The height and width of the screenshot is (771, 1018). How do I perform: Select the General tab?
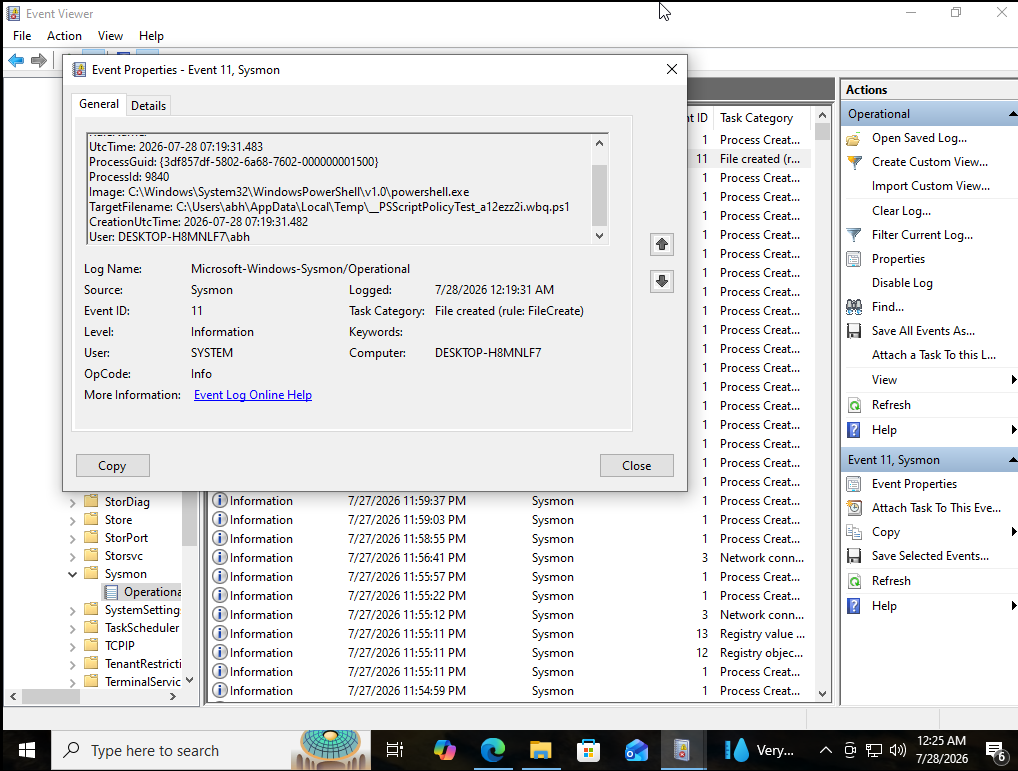point(99,104)
